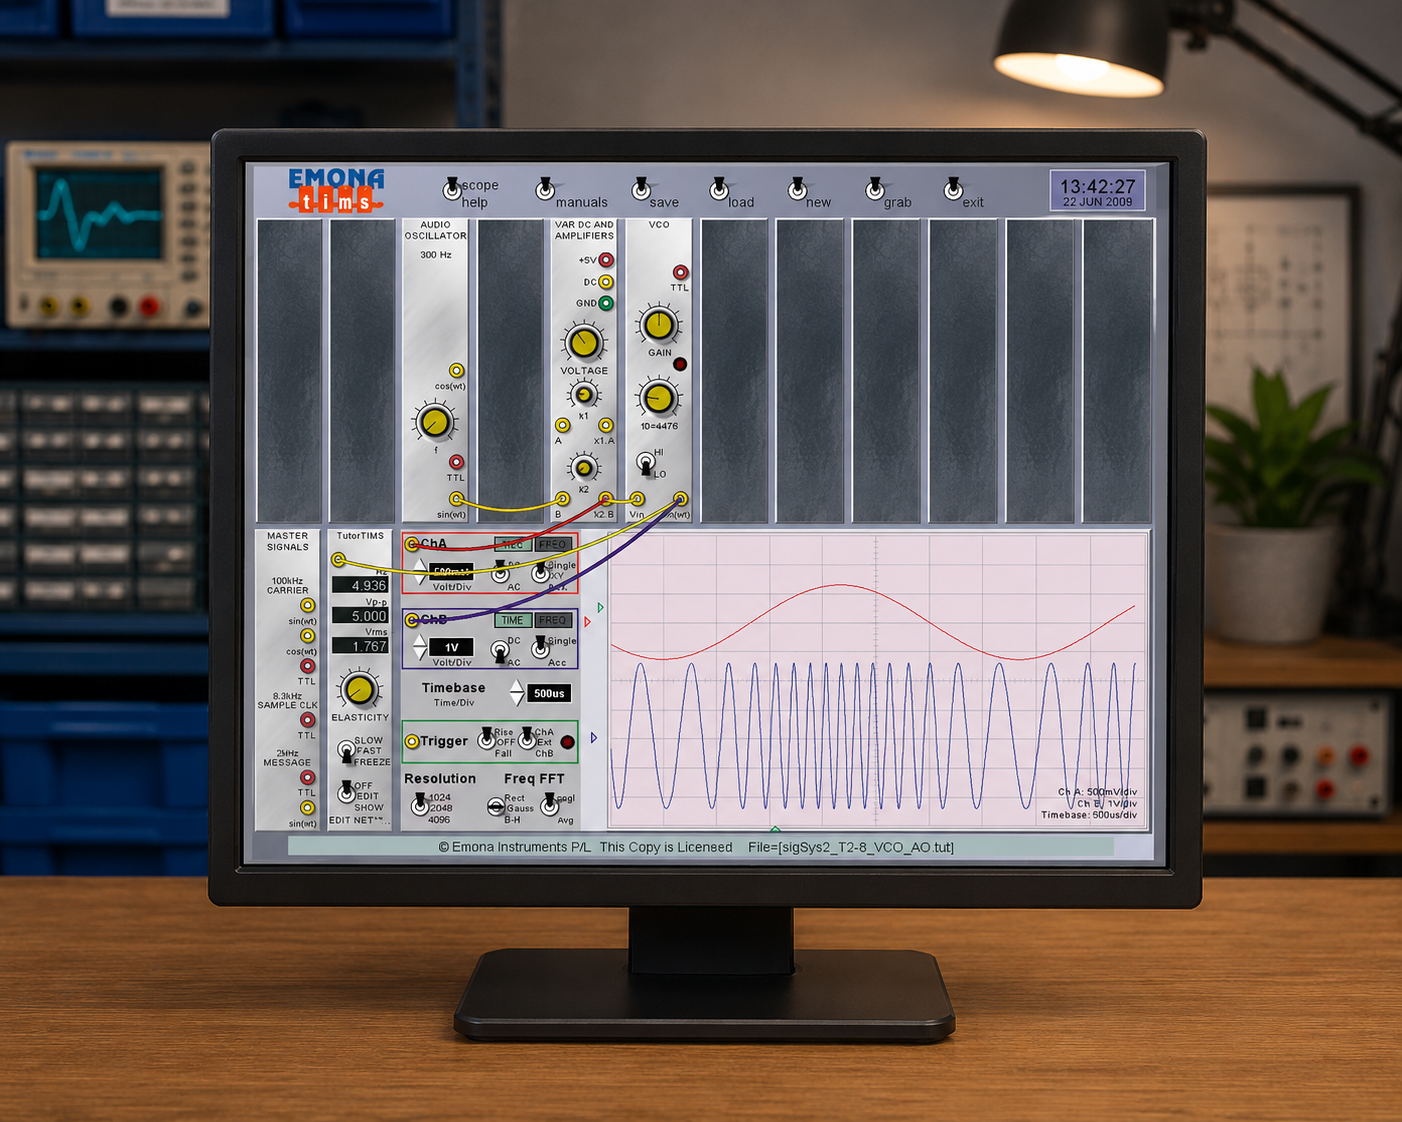Screen dimensions: 1402x1122
Task: Click the VCO GAIN knob
Action: 658,325
